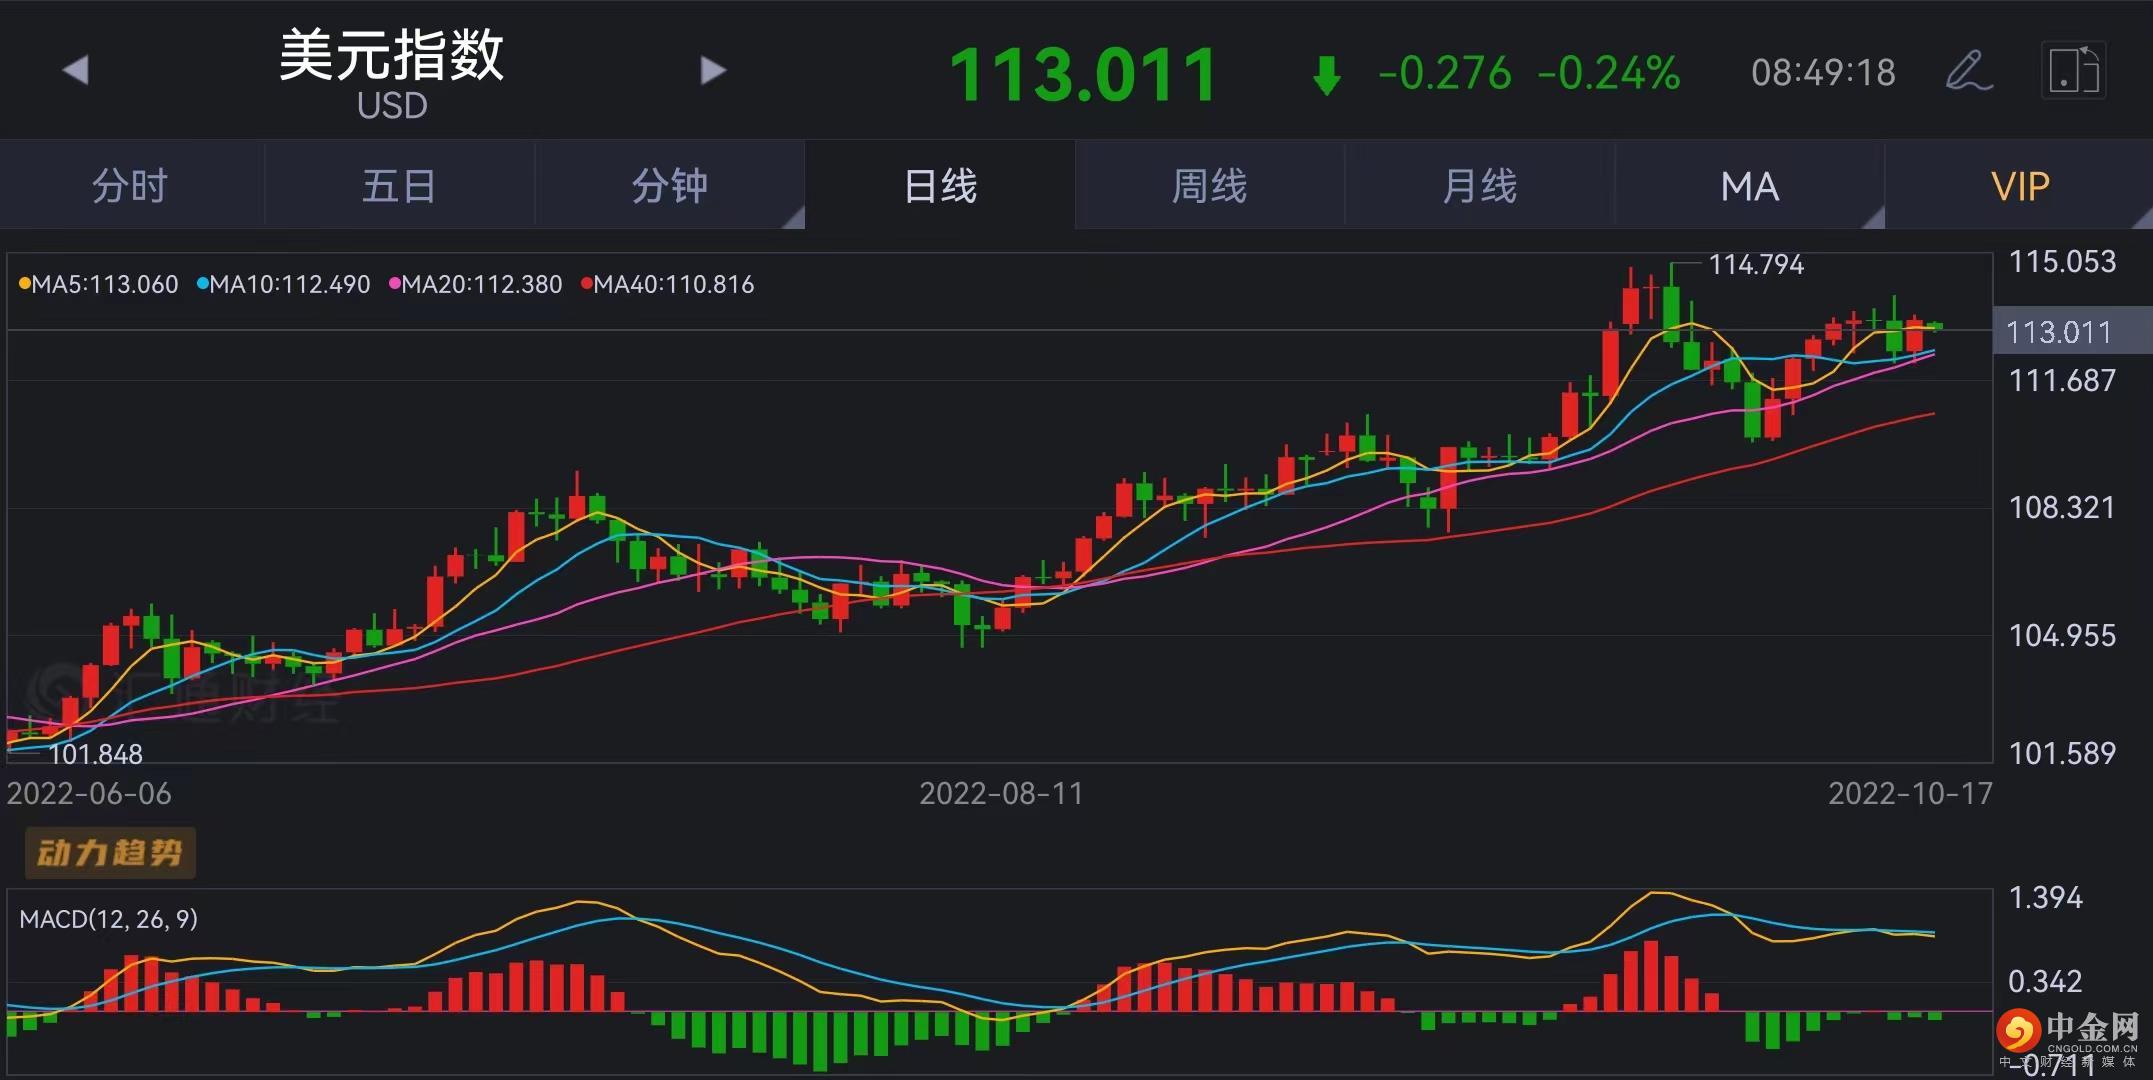Screen dimensions: 2153x1080
Task: Open the VIP tab
Action: click(x=2020, y=186)
